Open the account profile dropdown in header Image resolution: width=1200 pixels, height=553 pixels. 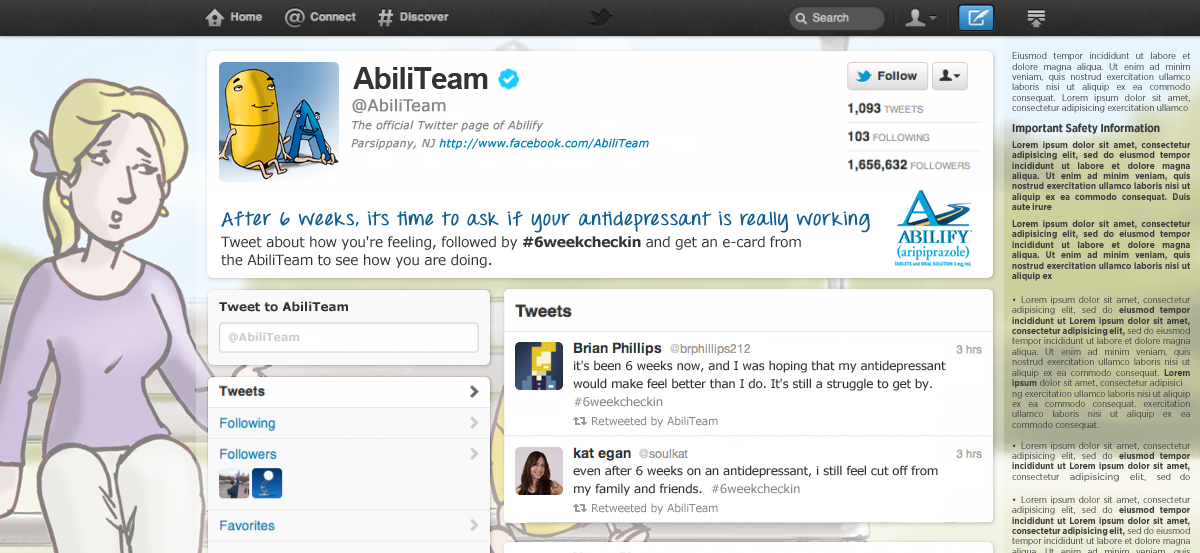[x=920, y=18]
